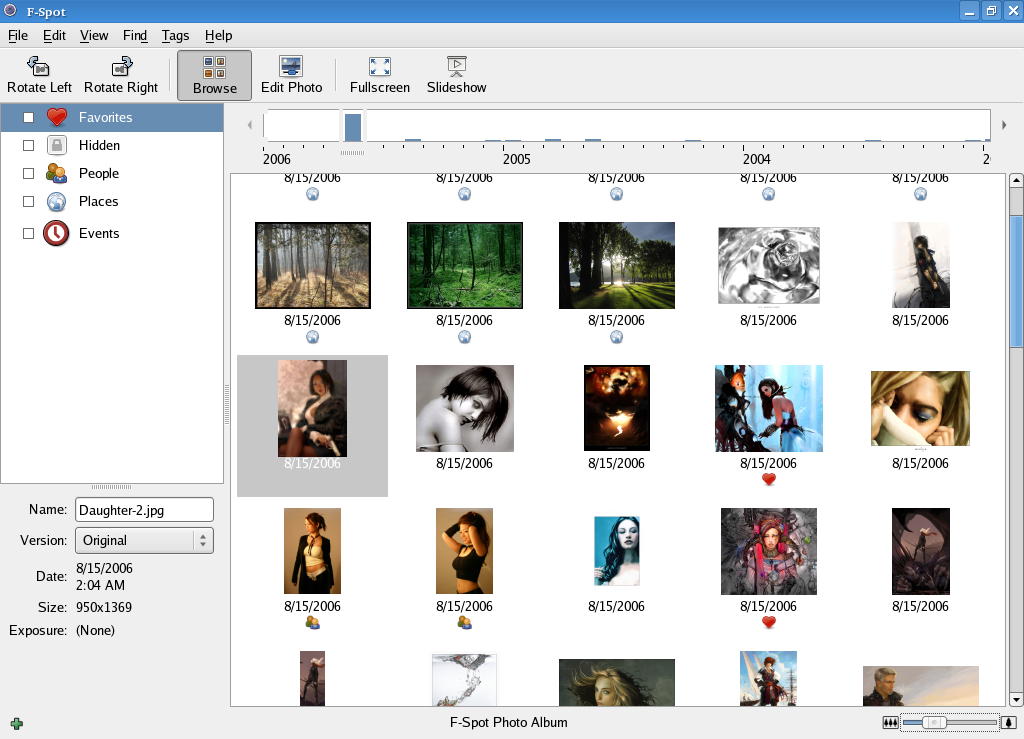Click the Events tag label

click(x=99, y=233)
